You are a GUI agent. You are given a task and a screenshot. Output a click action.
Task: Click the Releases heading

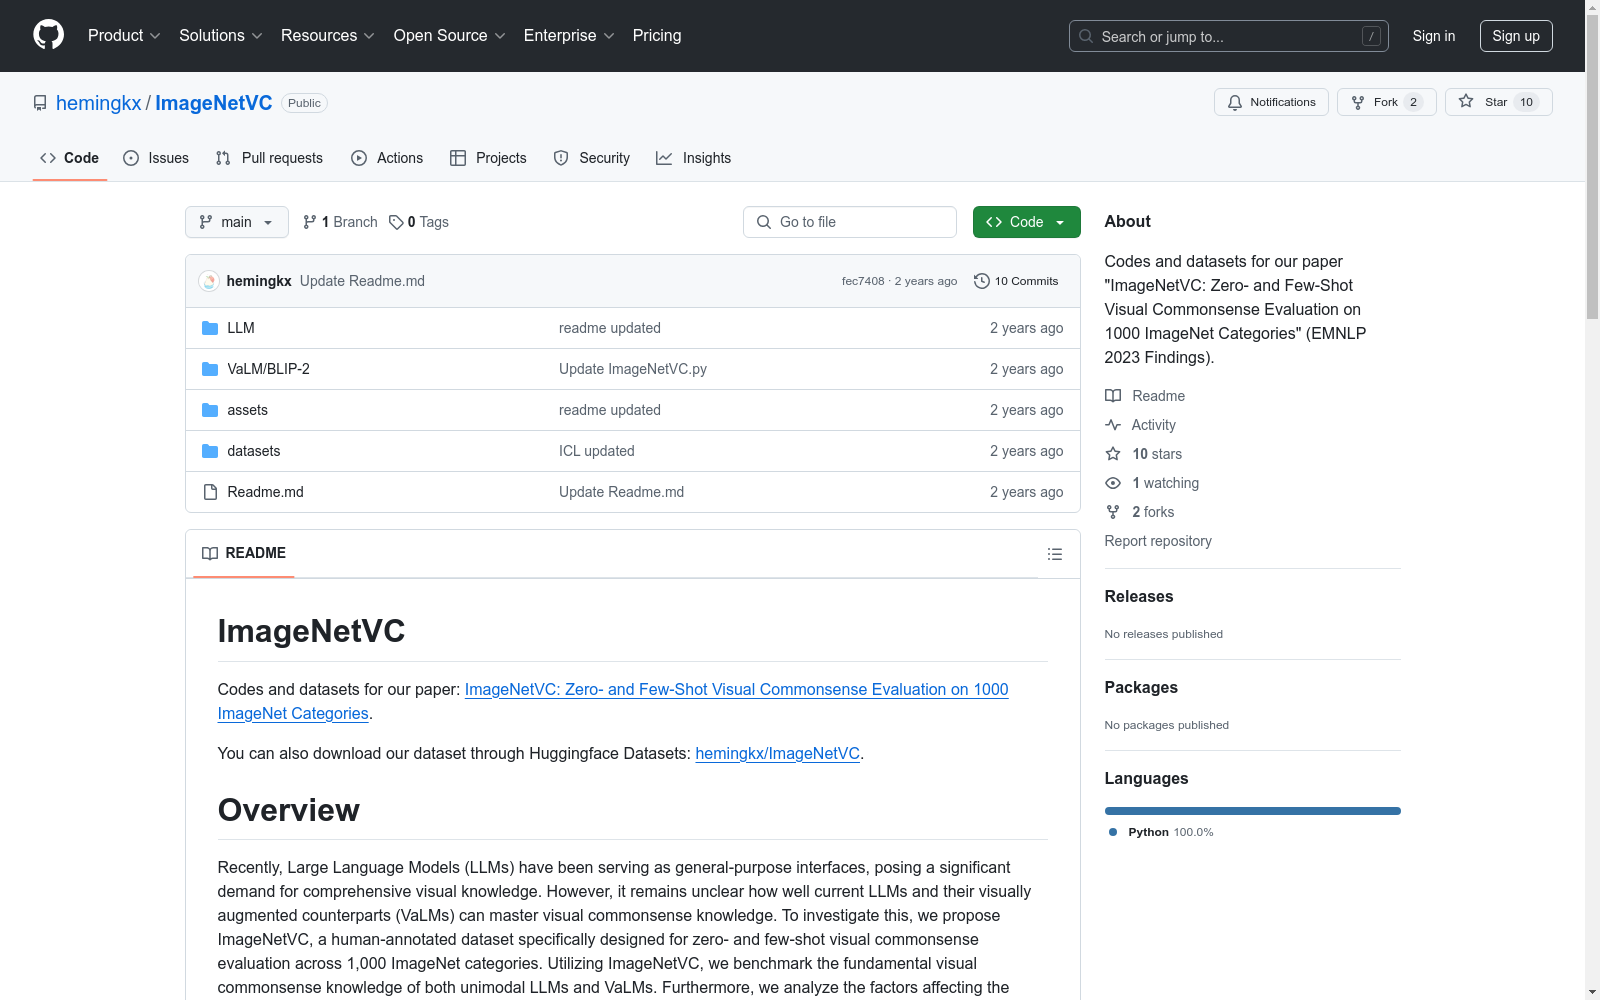(1139, 596)
